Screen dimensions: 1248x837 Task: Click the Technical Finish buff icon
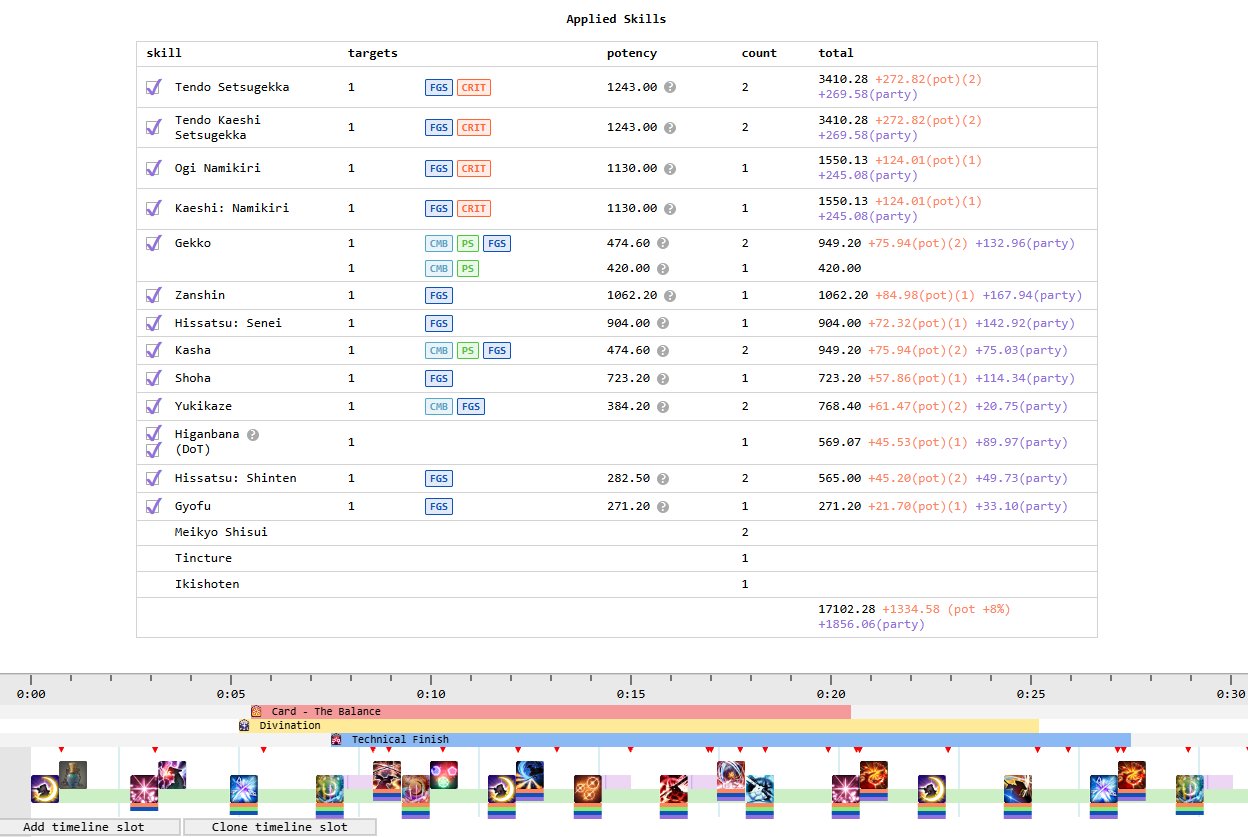pos(336,740)
